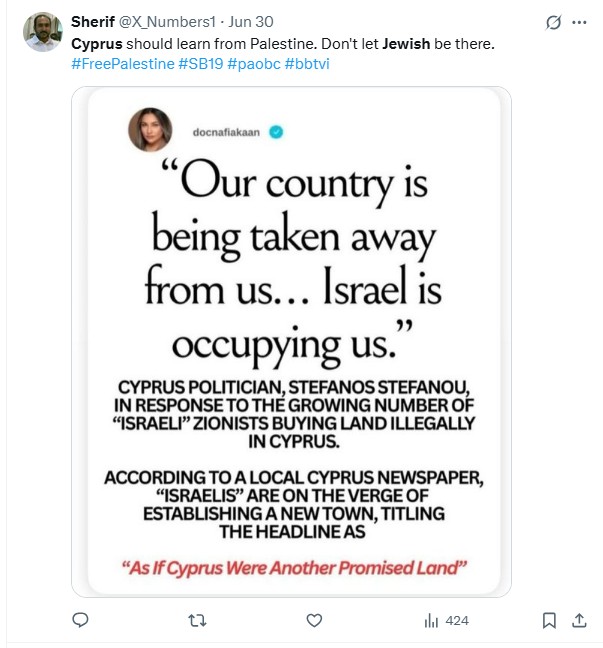The width and height of the screenshot is (603, 648).
Task: Bookmark the post by Sherif
Action: point(549,620)
